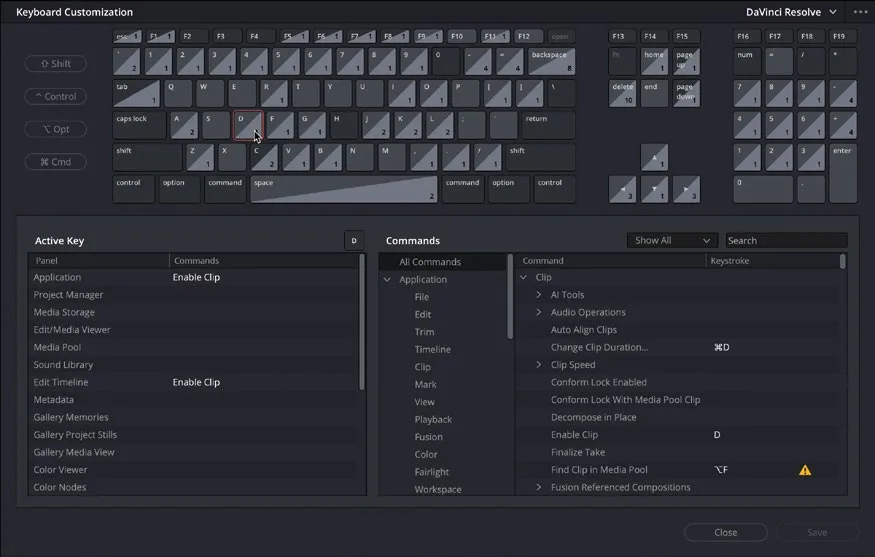875x557 pixels.
Task: Select the Timeline category
Action: point(432,349)
